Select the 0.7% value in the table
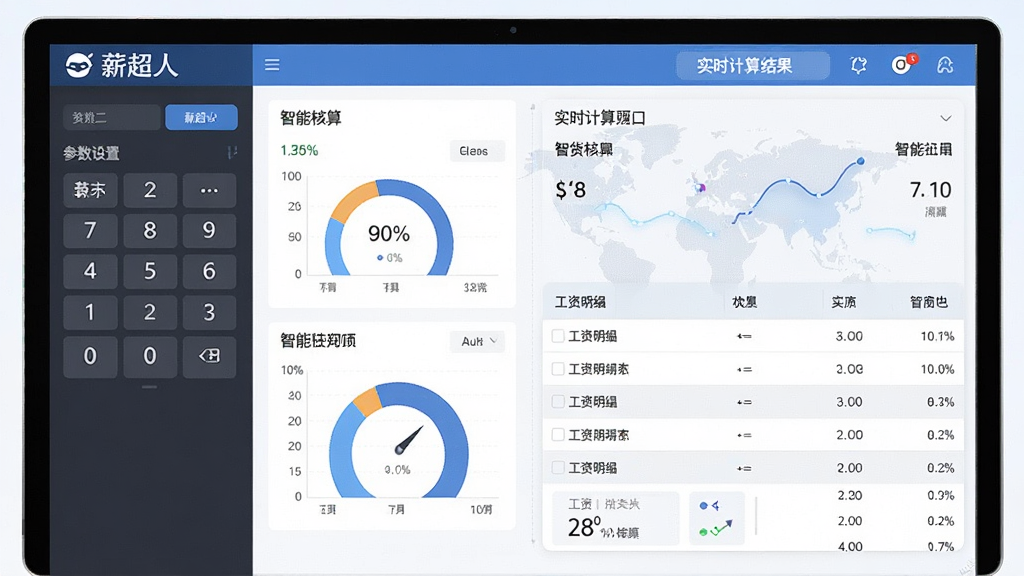The image size is (1024, 576). pyautogui.click(x=940, y=547)
